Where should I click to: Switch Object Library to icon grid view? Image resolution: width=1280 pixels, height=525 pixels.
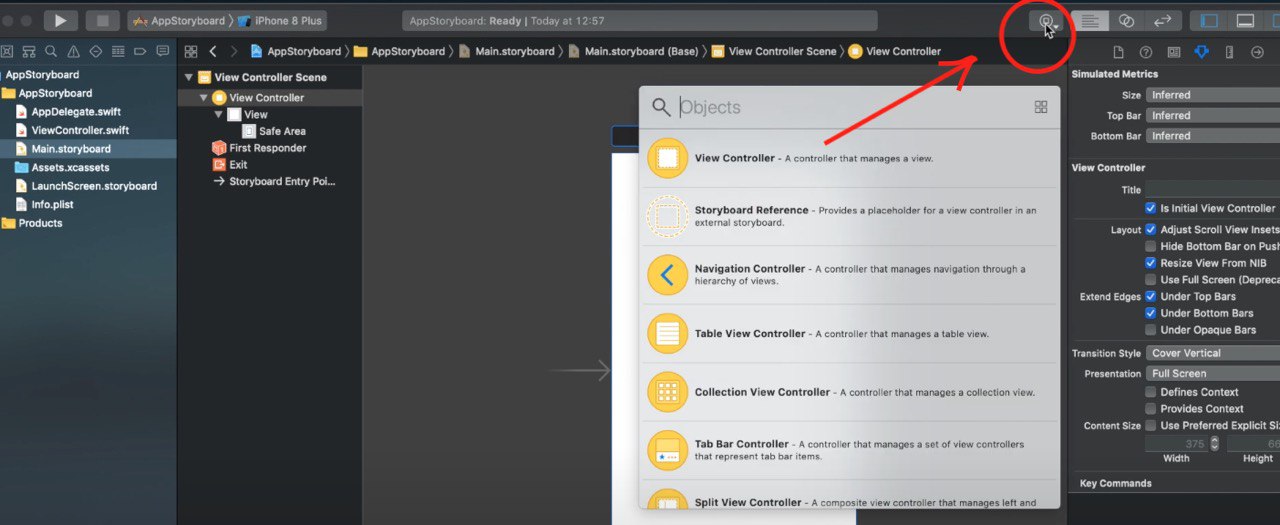[1041, 107]
